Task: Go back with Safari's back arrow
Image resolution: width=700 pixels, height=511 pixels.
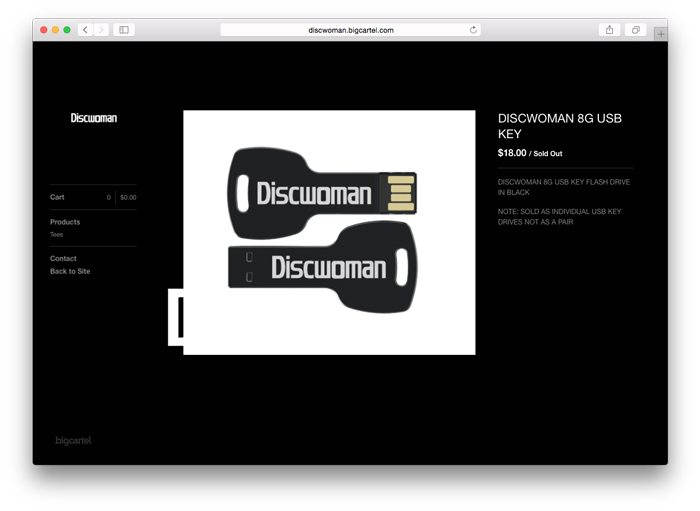Action: click(x=85, y=30)
